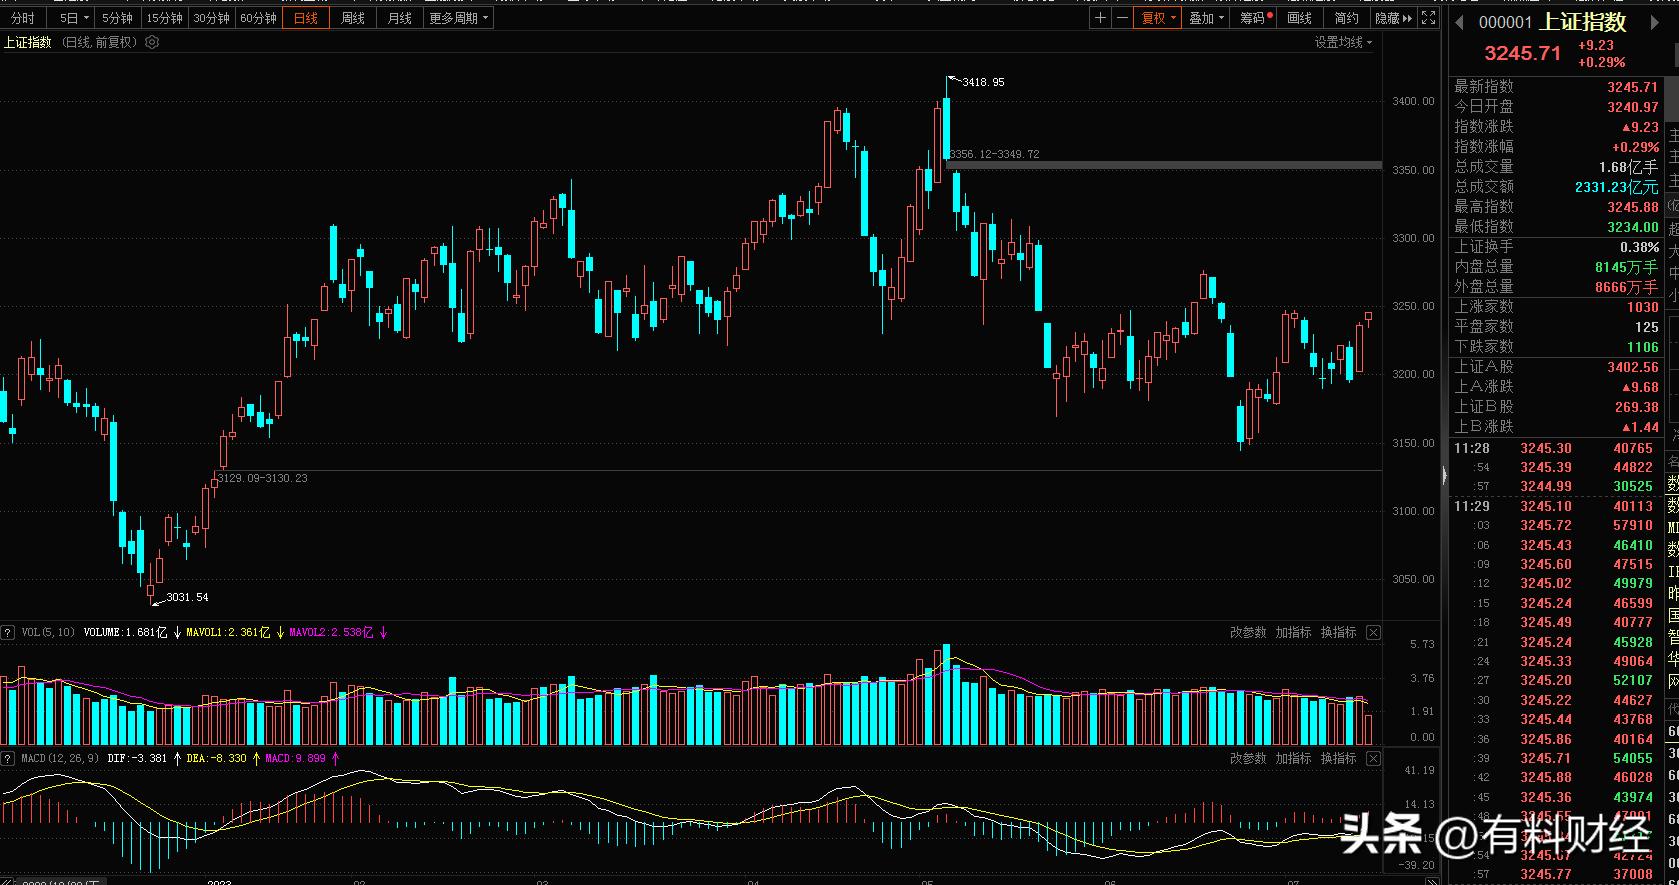Click the tallest volume bar
The height and width of the screenshot is (885, 1679).
[947, 694]
